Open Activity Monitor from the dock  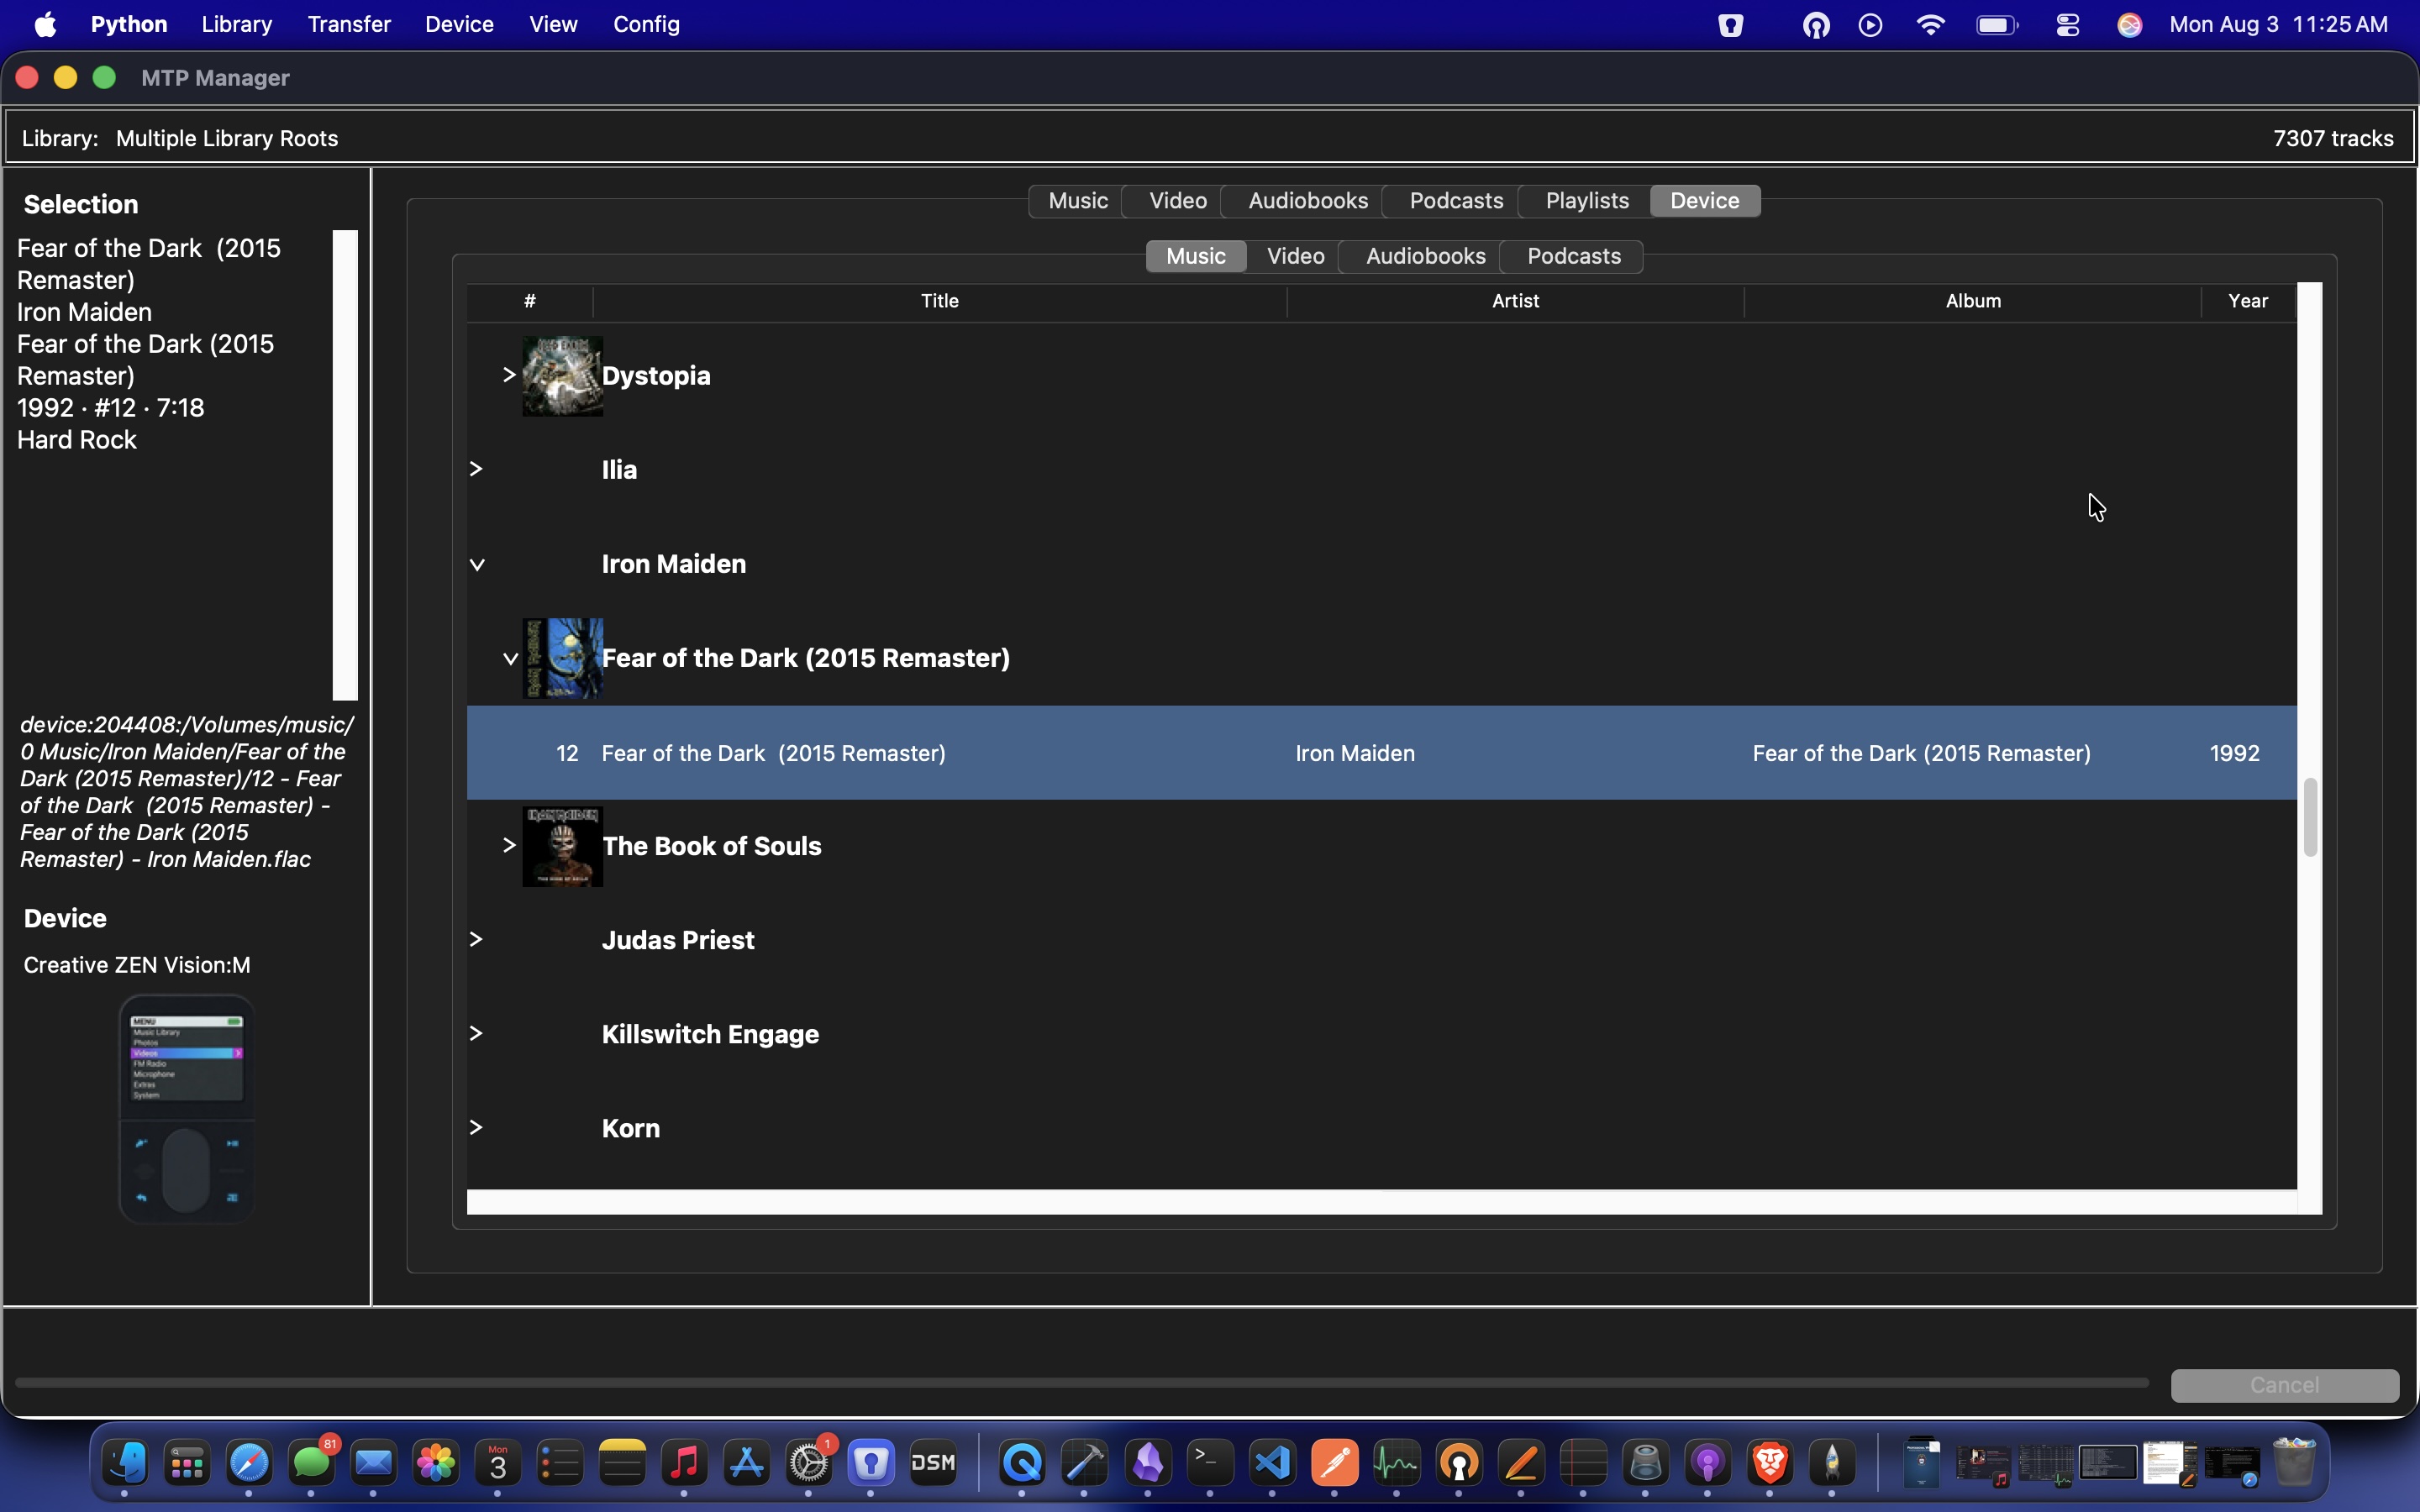coord(1397,1464)
